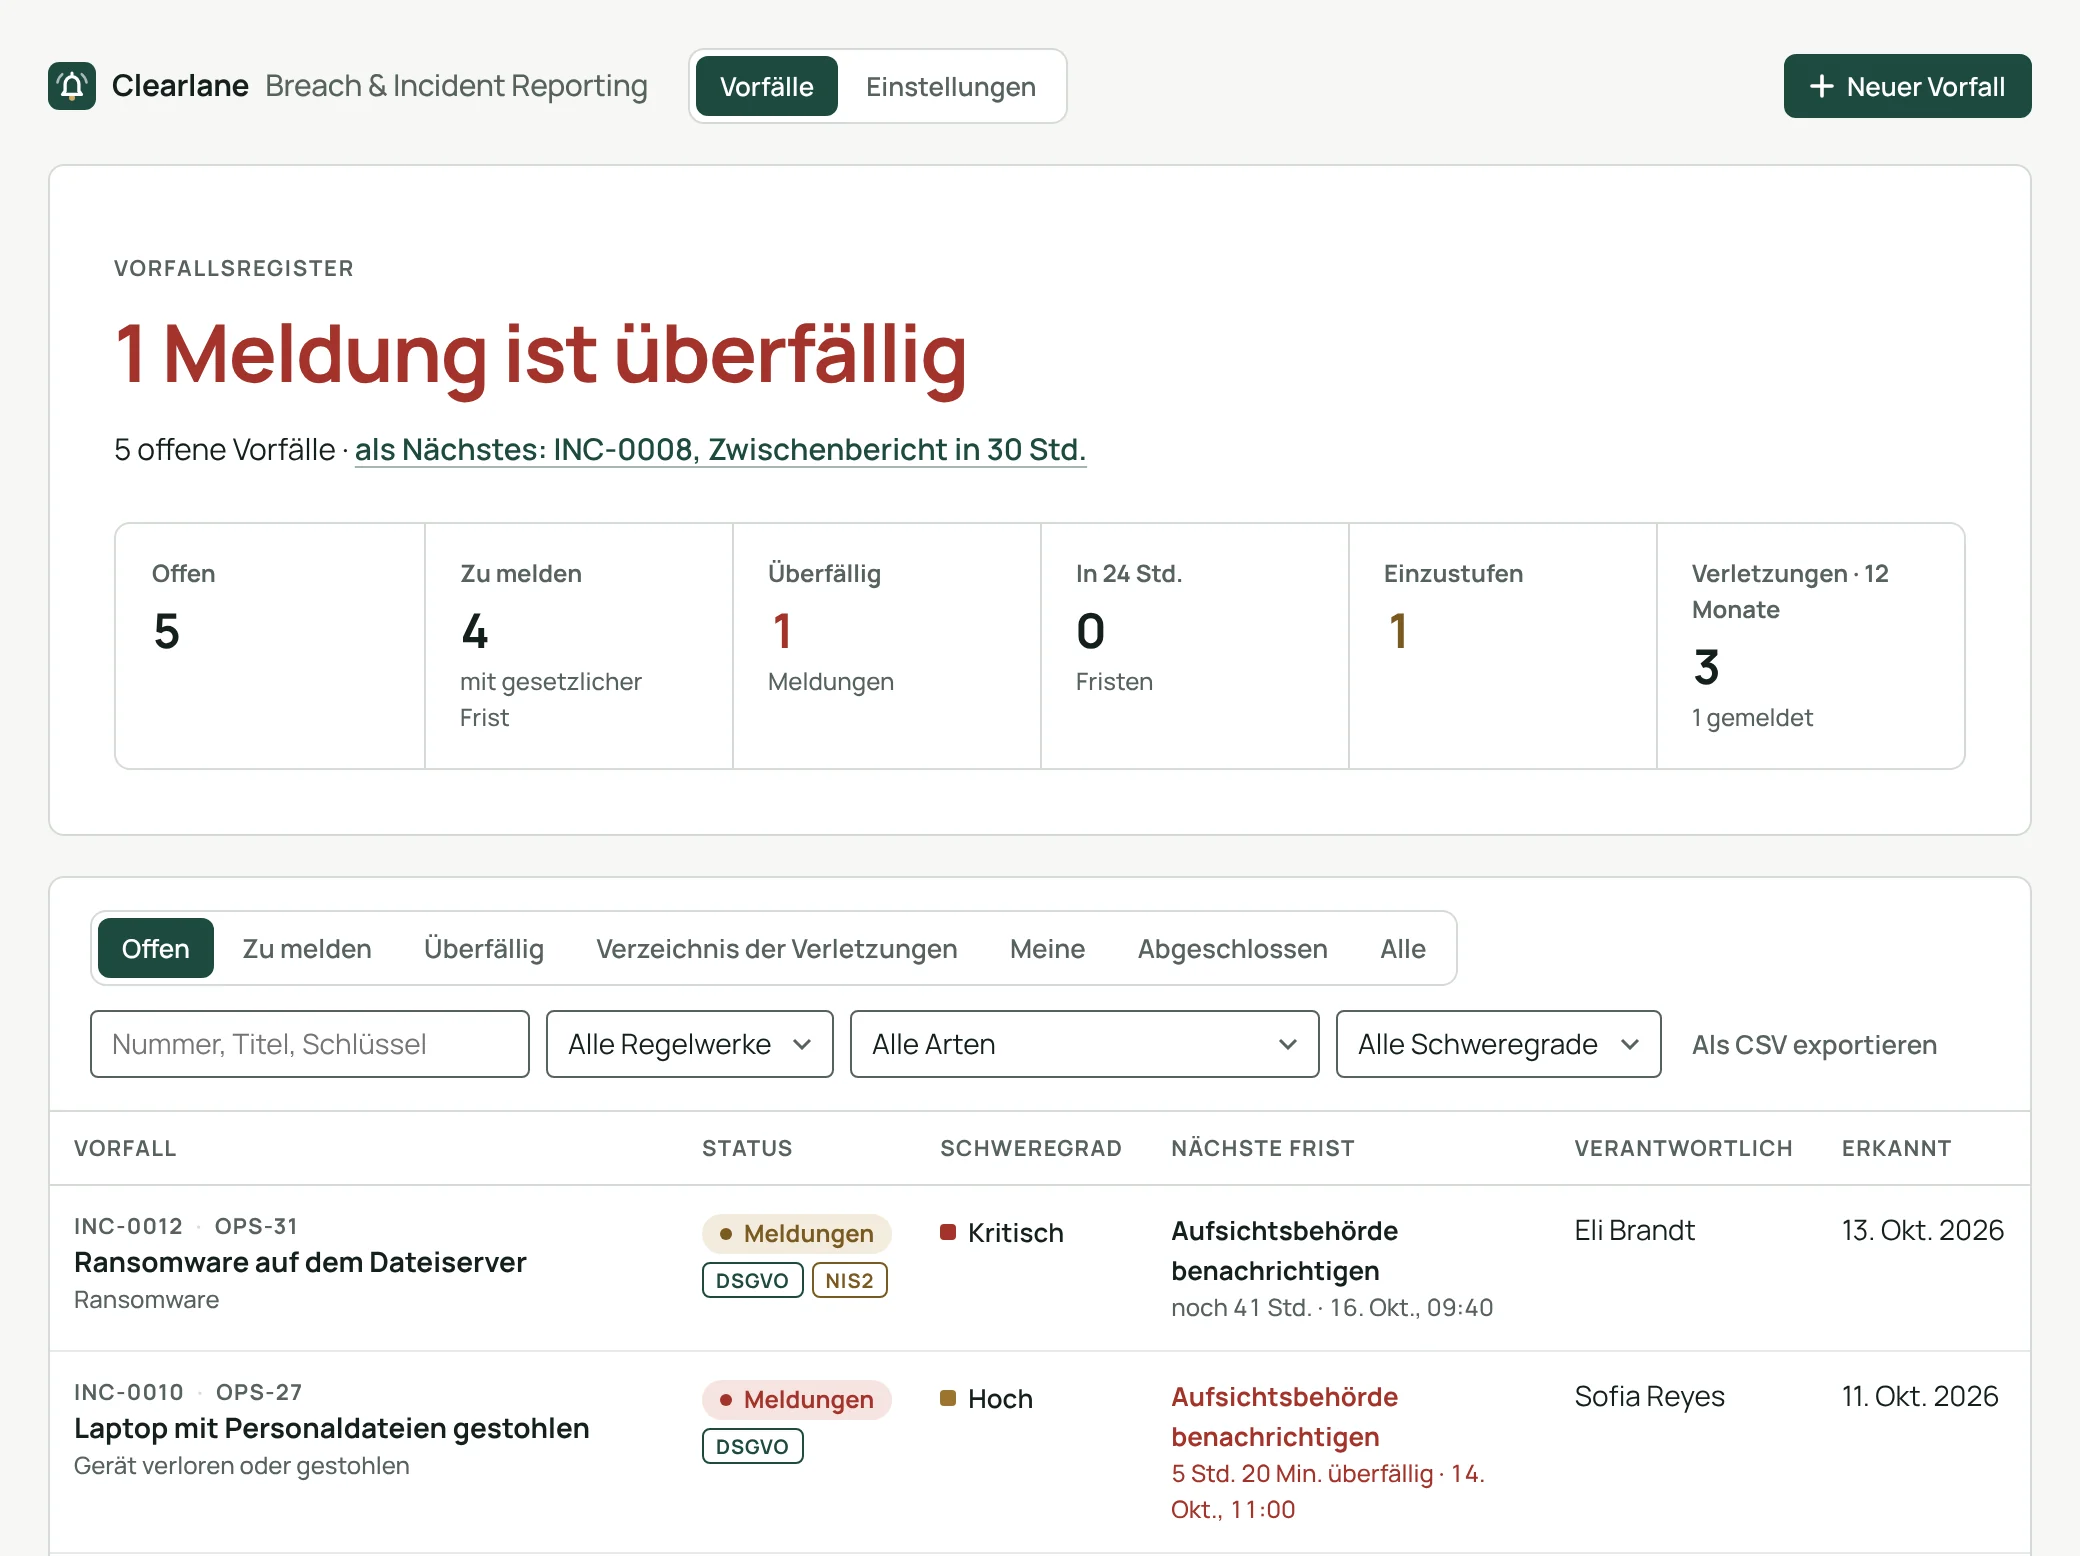Switch to the Abgeschlossen tab
This screenshot has width=2080, height=1556.
click(1232, 948)
